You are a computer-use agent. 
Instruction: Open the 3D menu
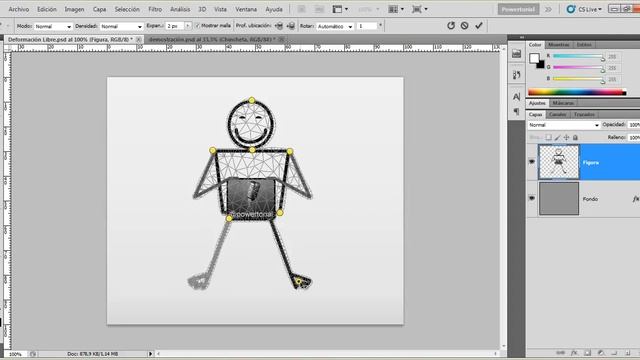(202, 9)
